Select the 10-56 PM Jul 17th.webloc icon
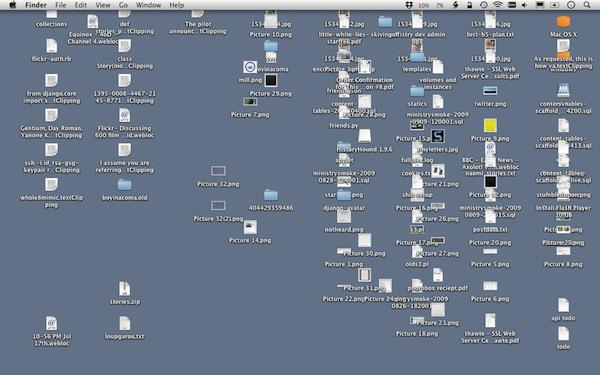The image size is (600, 375). [x=51, y=323]
